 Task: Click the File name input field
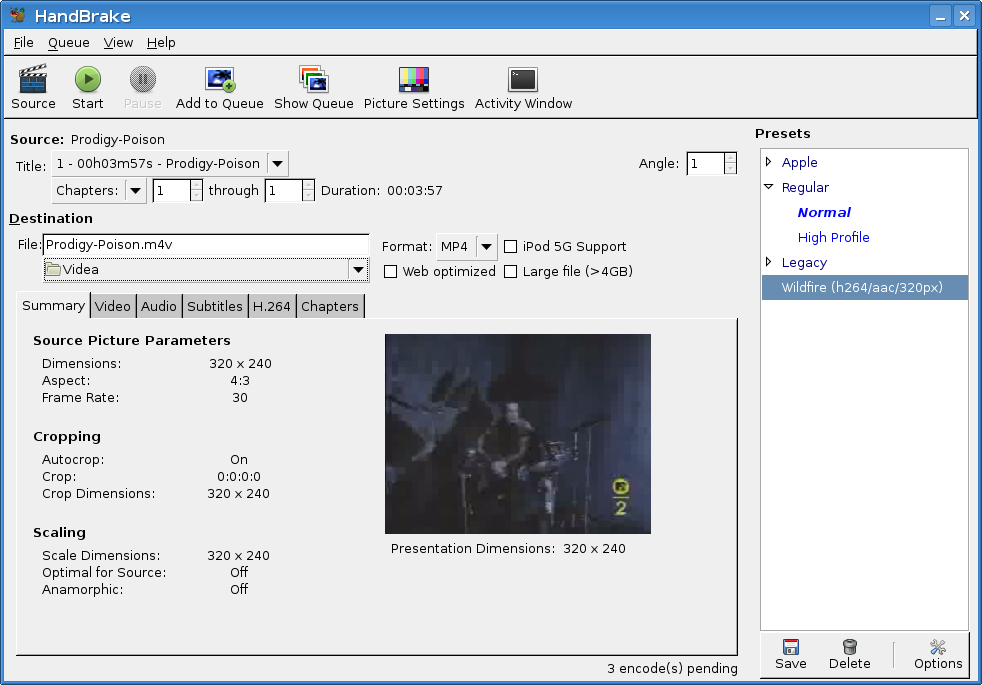tap(206, 245)
